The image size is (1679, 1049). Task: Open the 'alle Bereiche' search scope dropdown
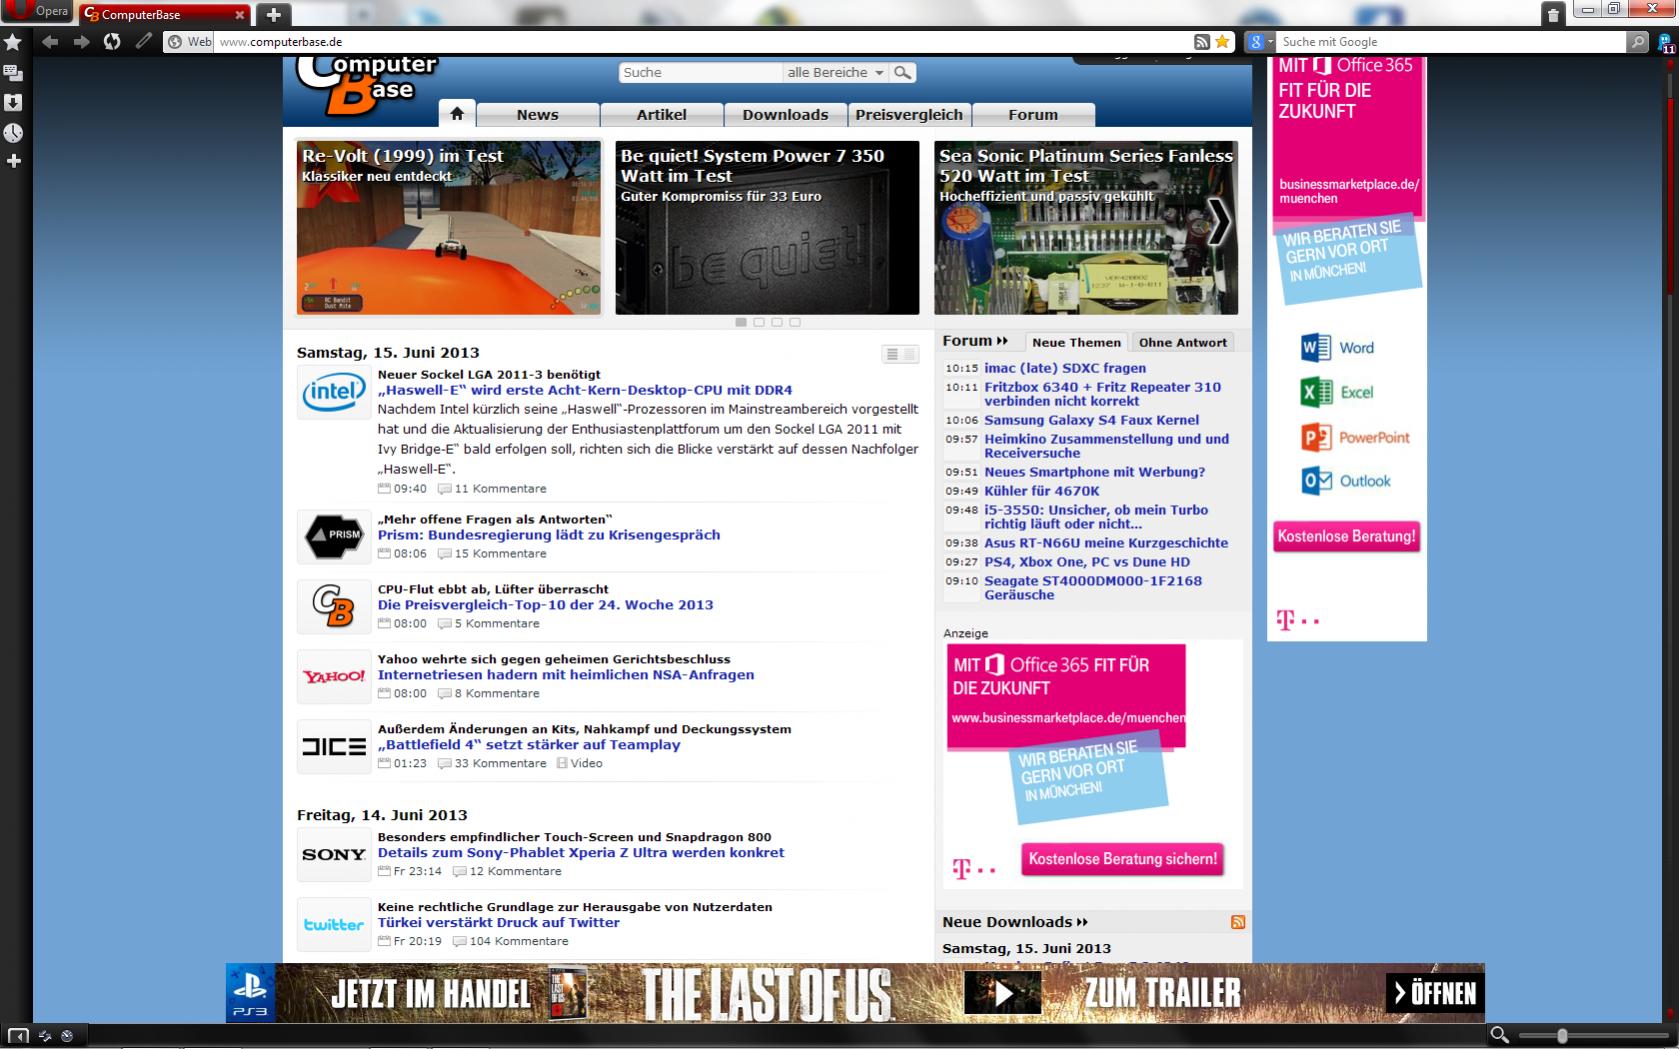[835, 72]
